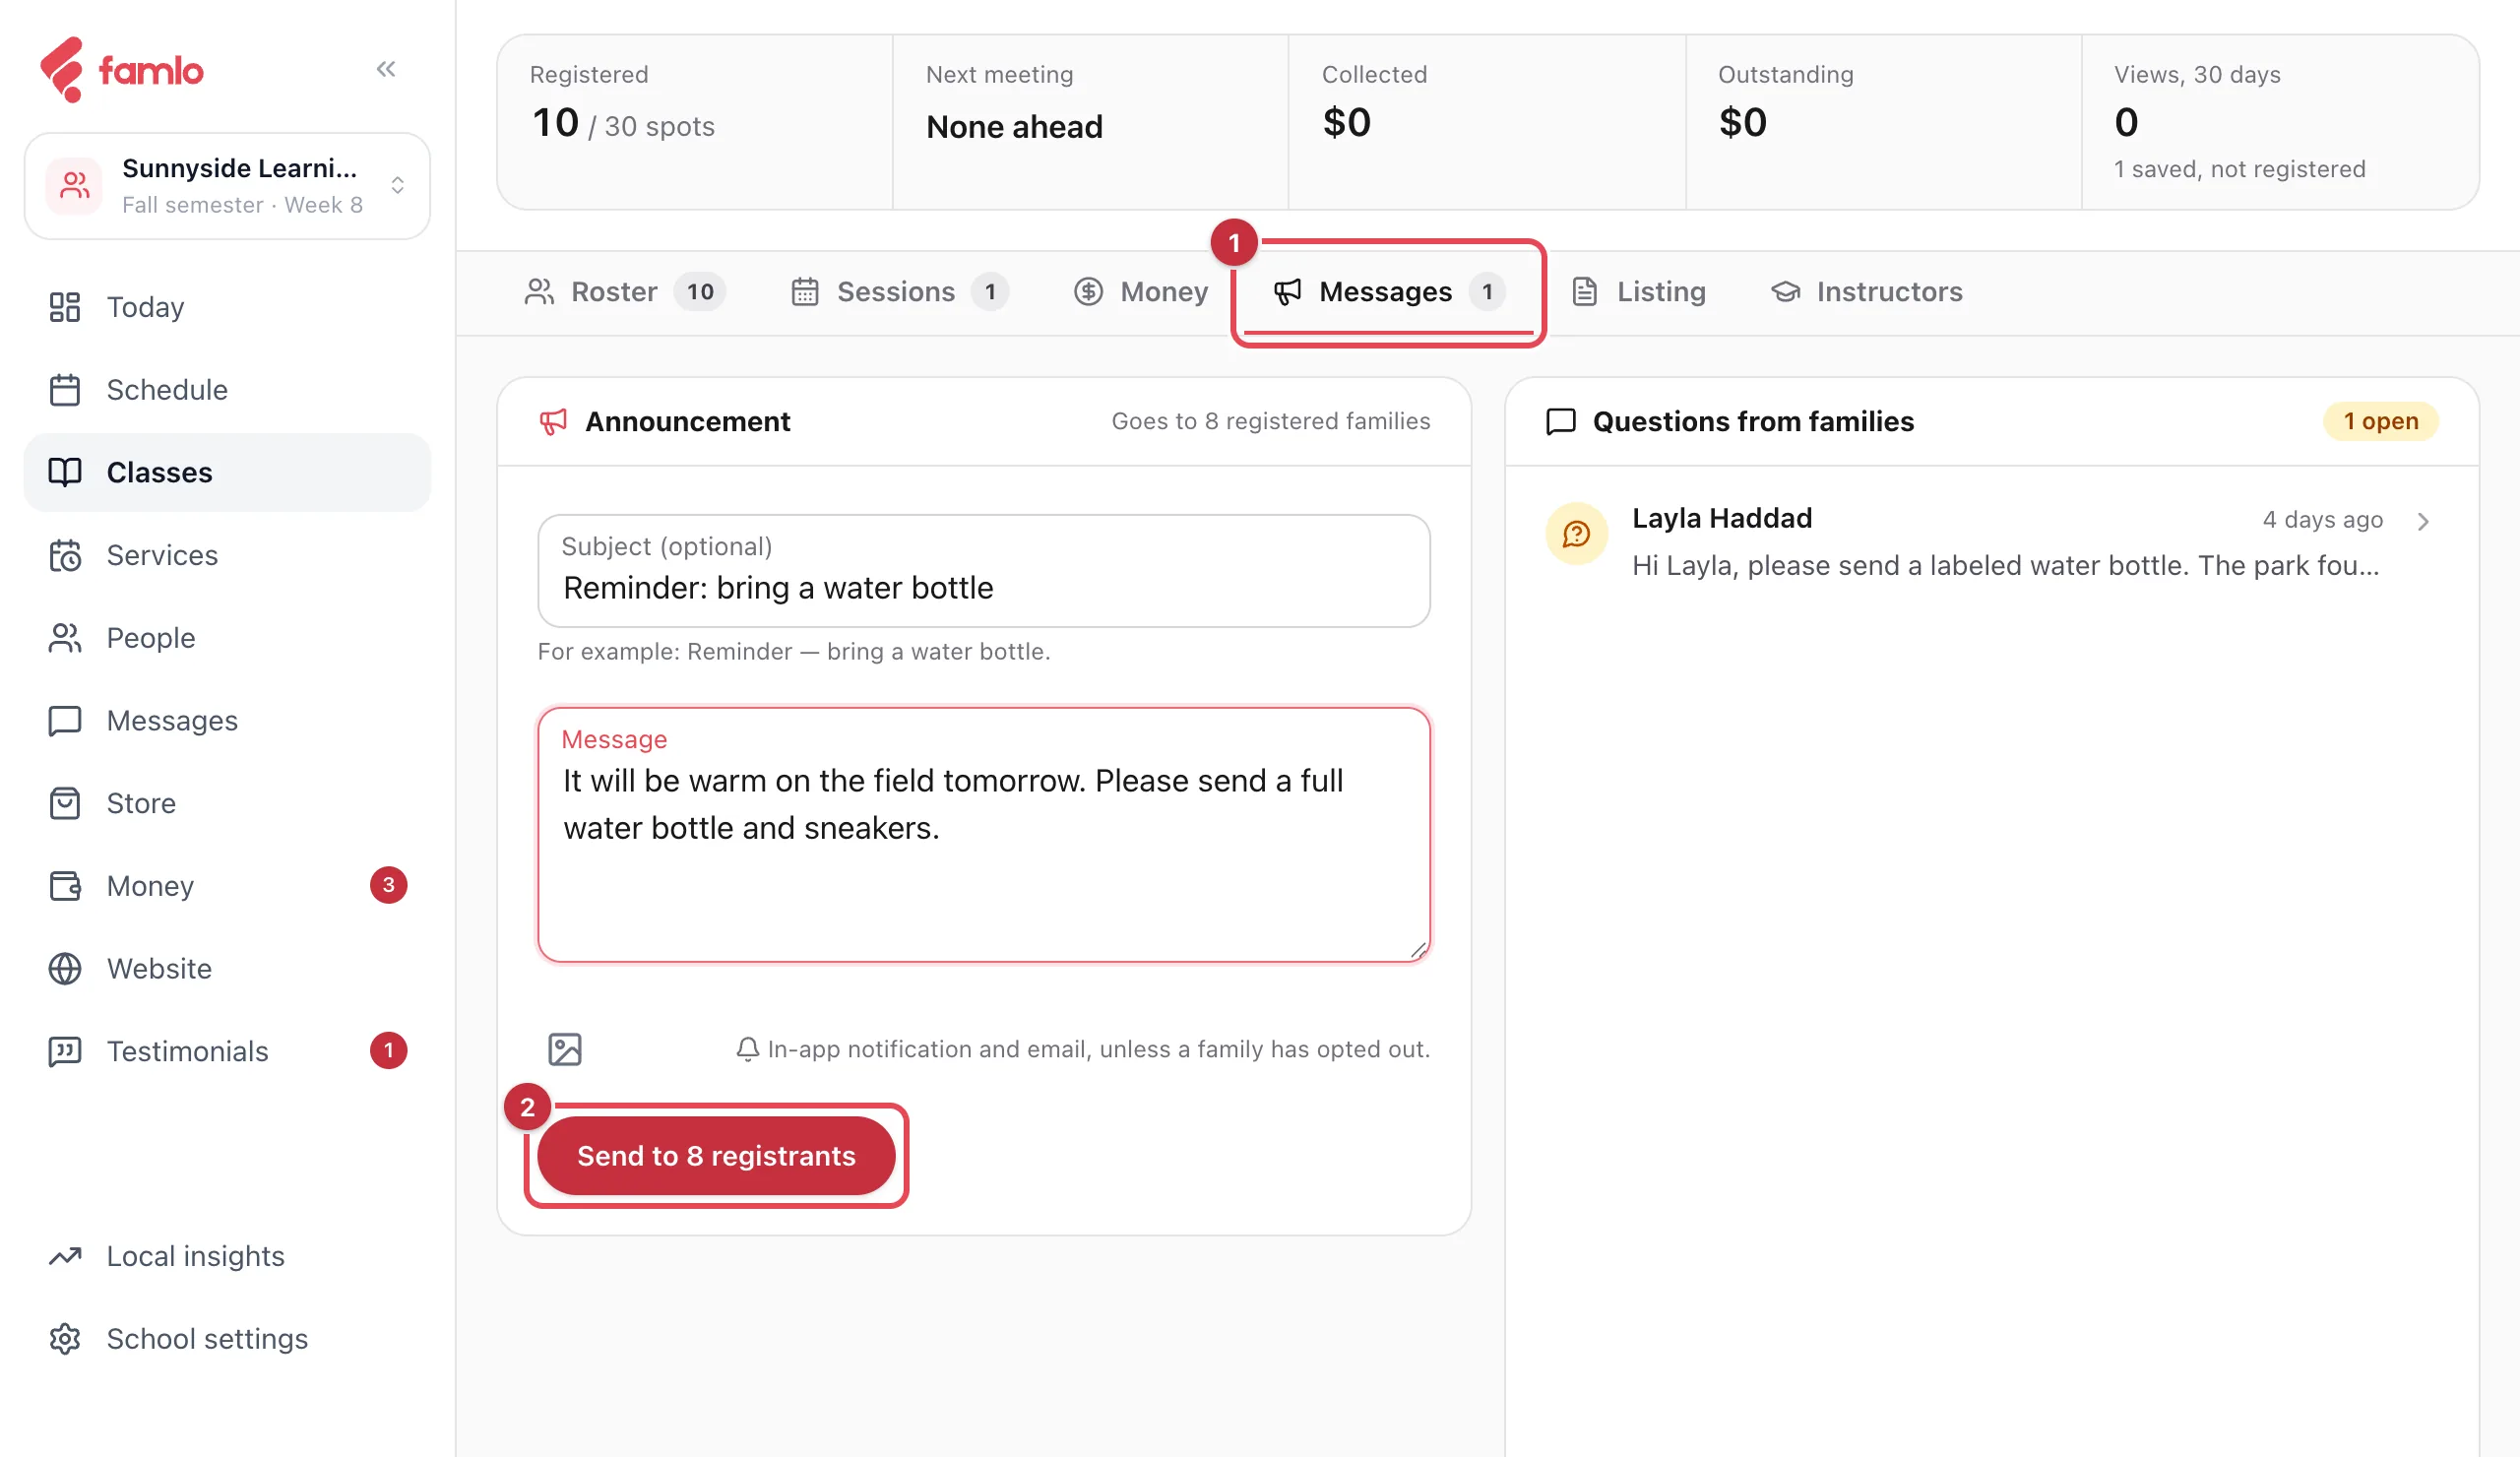The image size is (2520, 1457).
Task: Click the Views, 30 days stat
Action: [2280, 122]
